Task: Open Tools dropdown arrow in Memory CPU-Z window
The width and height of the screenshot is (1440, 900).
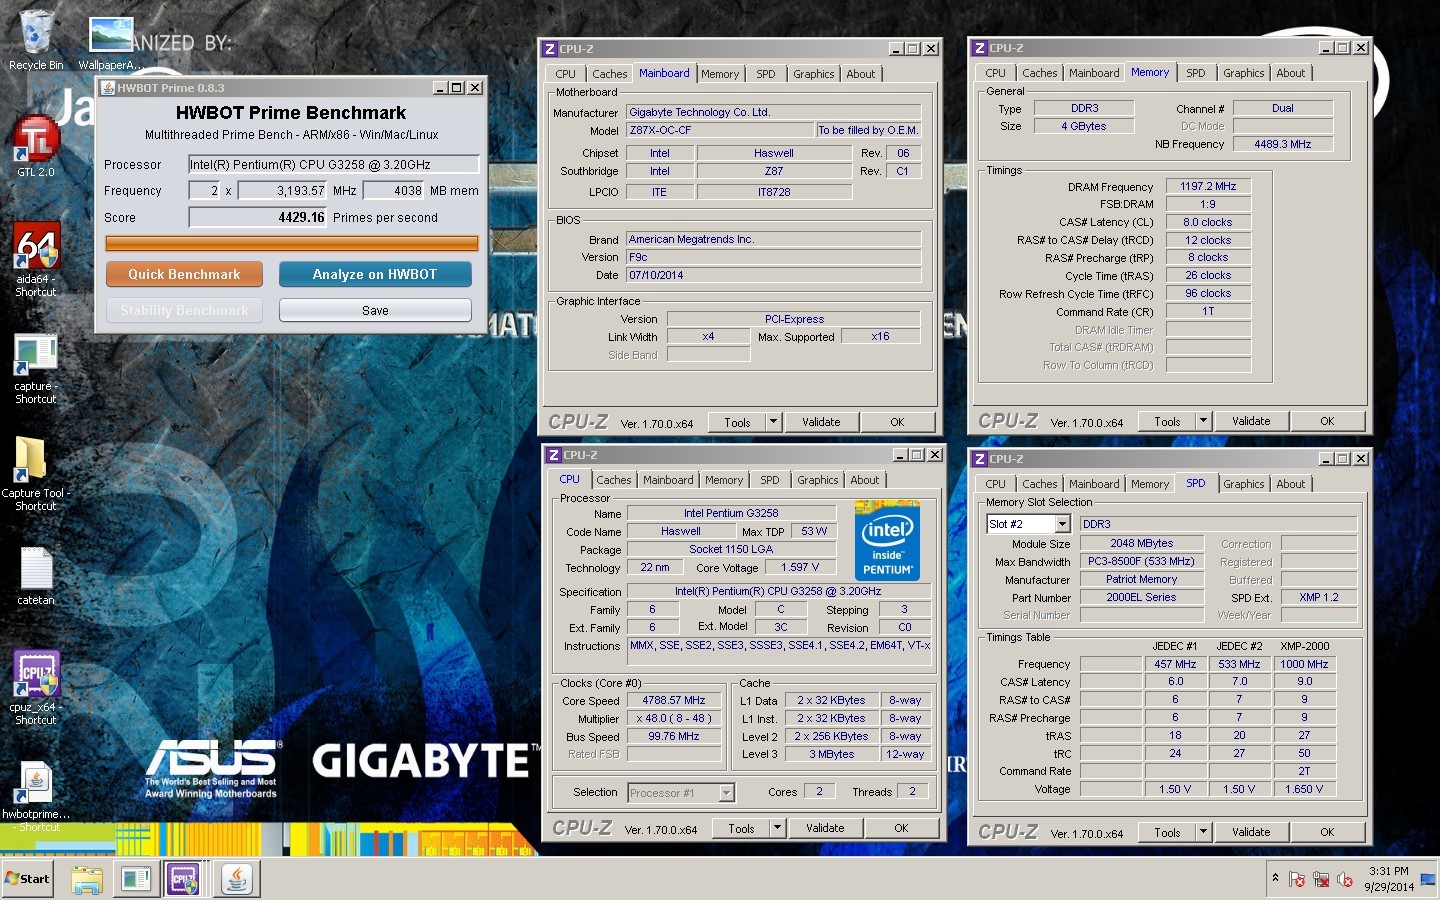Action: pyautogui.click(x=1203, y=421)
